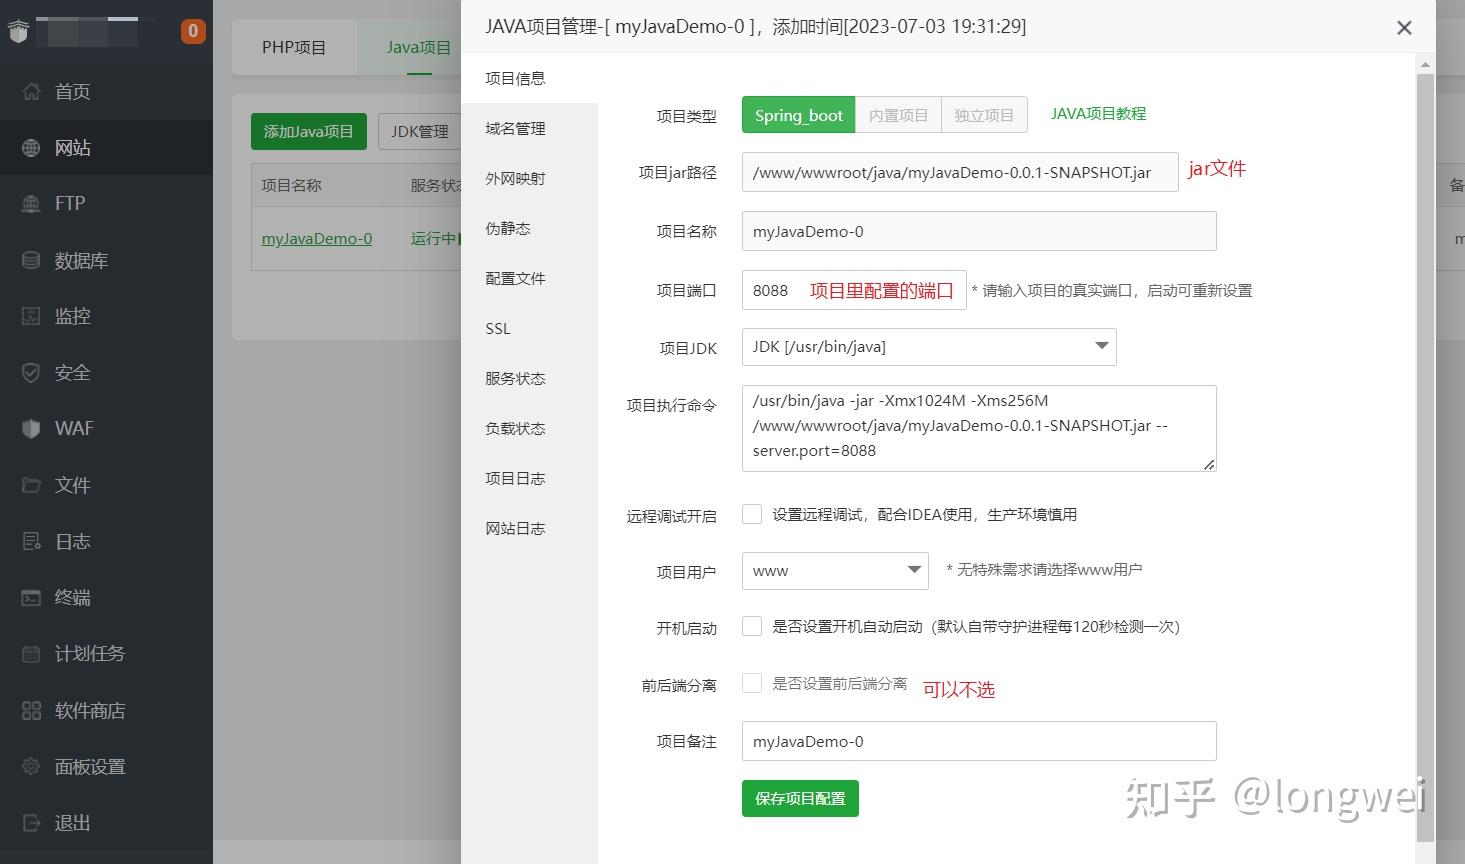
Task: Open the 文件 file manager
Action: point(71,484)
